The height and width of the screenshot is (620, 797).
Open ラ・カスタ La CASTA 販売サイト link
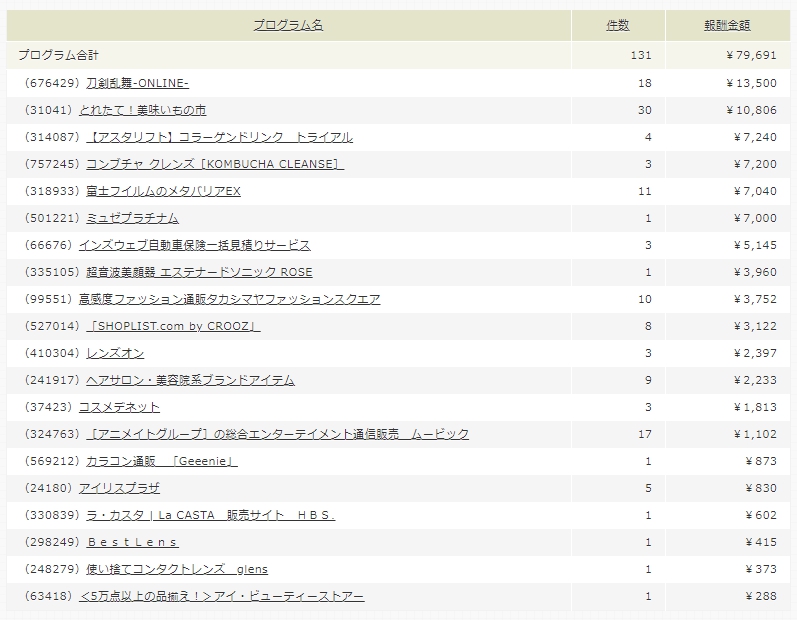click(210, 514)
